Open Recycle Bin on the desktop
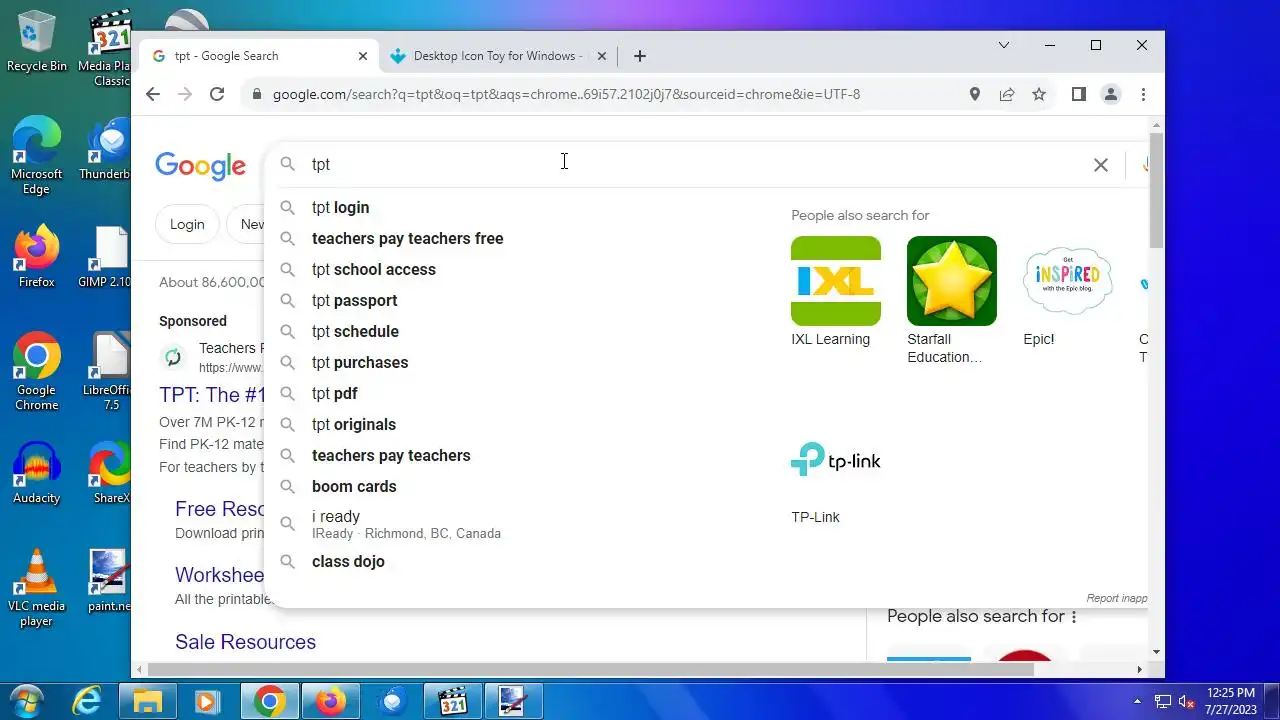 37,41
